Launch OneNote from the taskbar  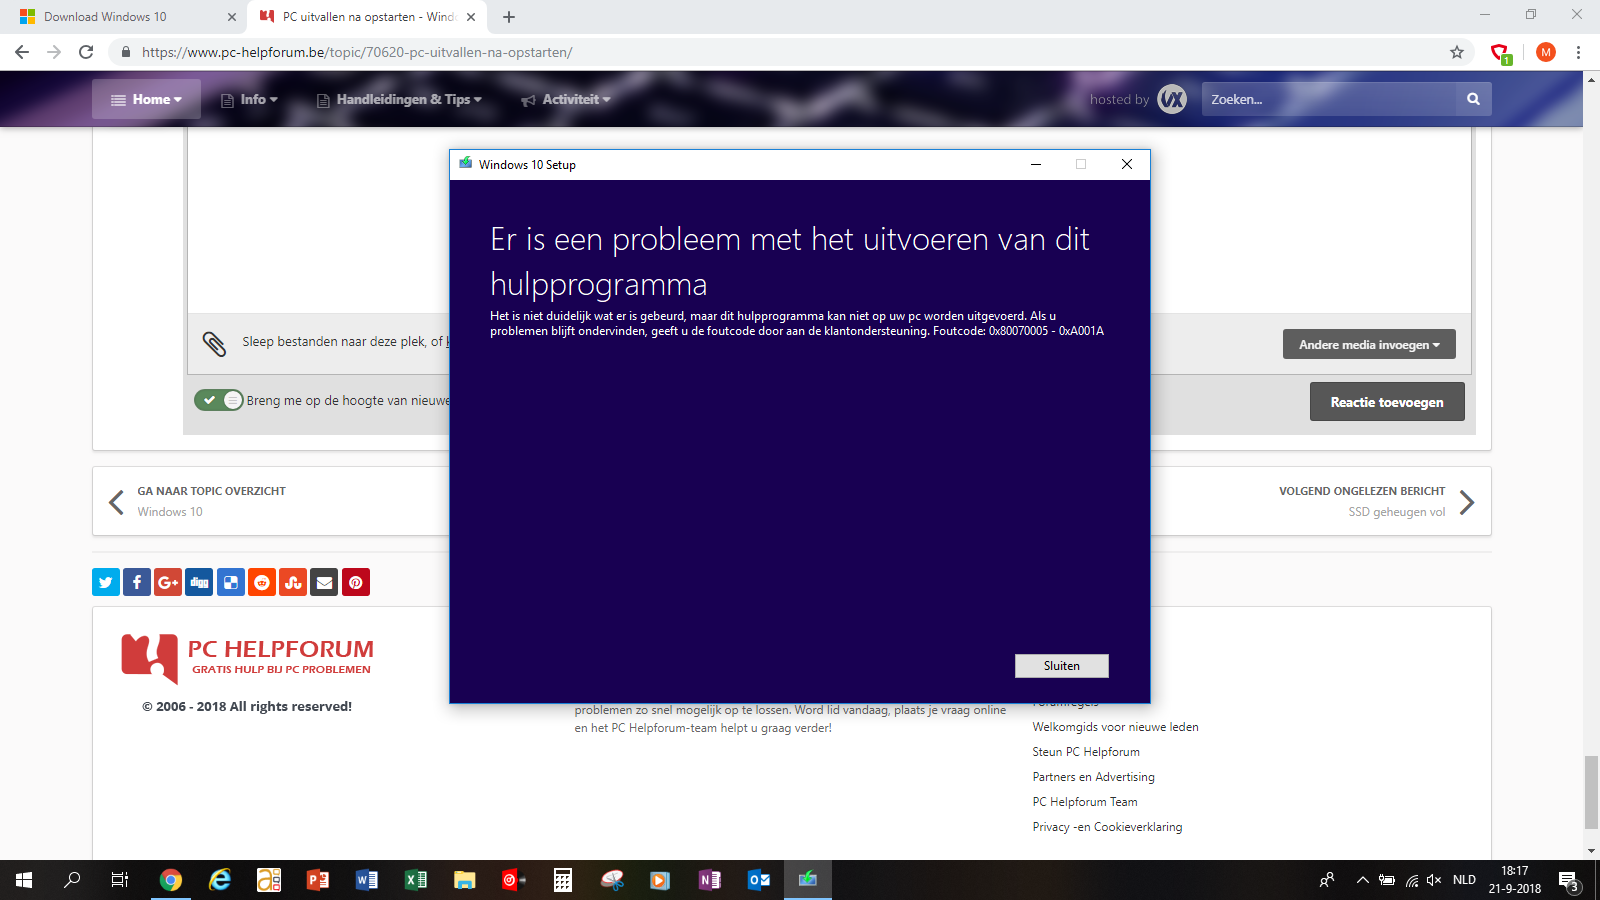click(710, 880)
